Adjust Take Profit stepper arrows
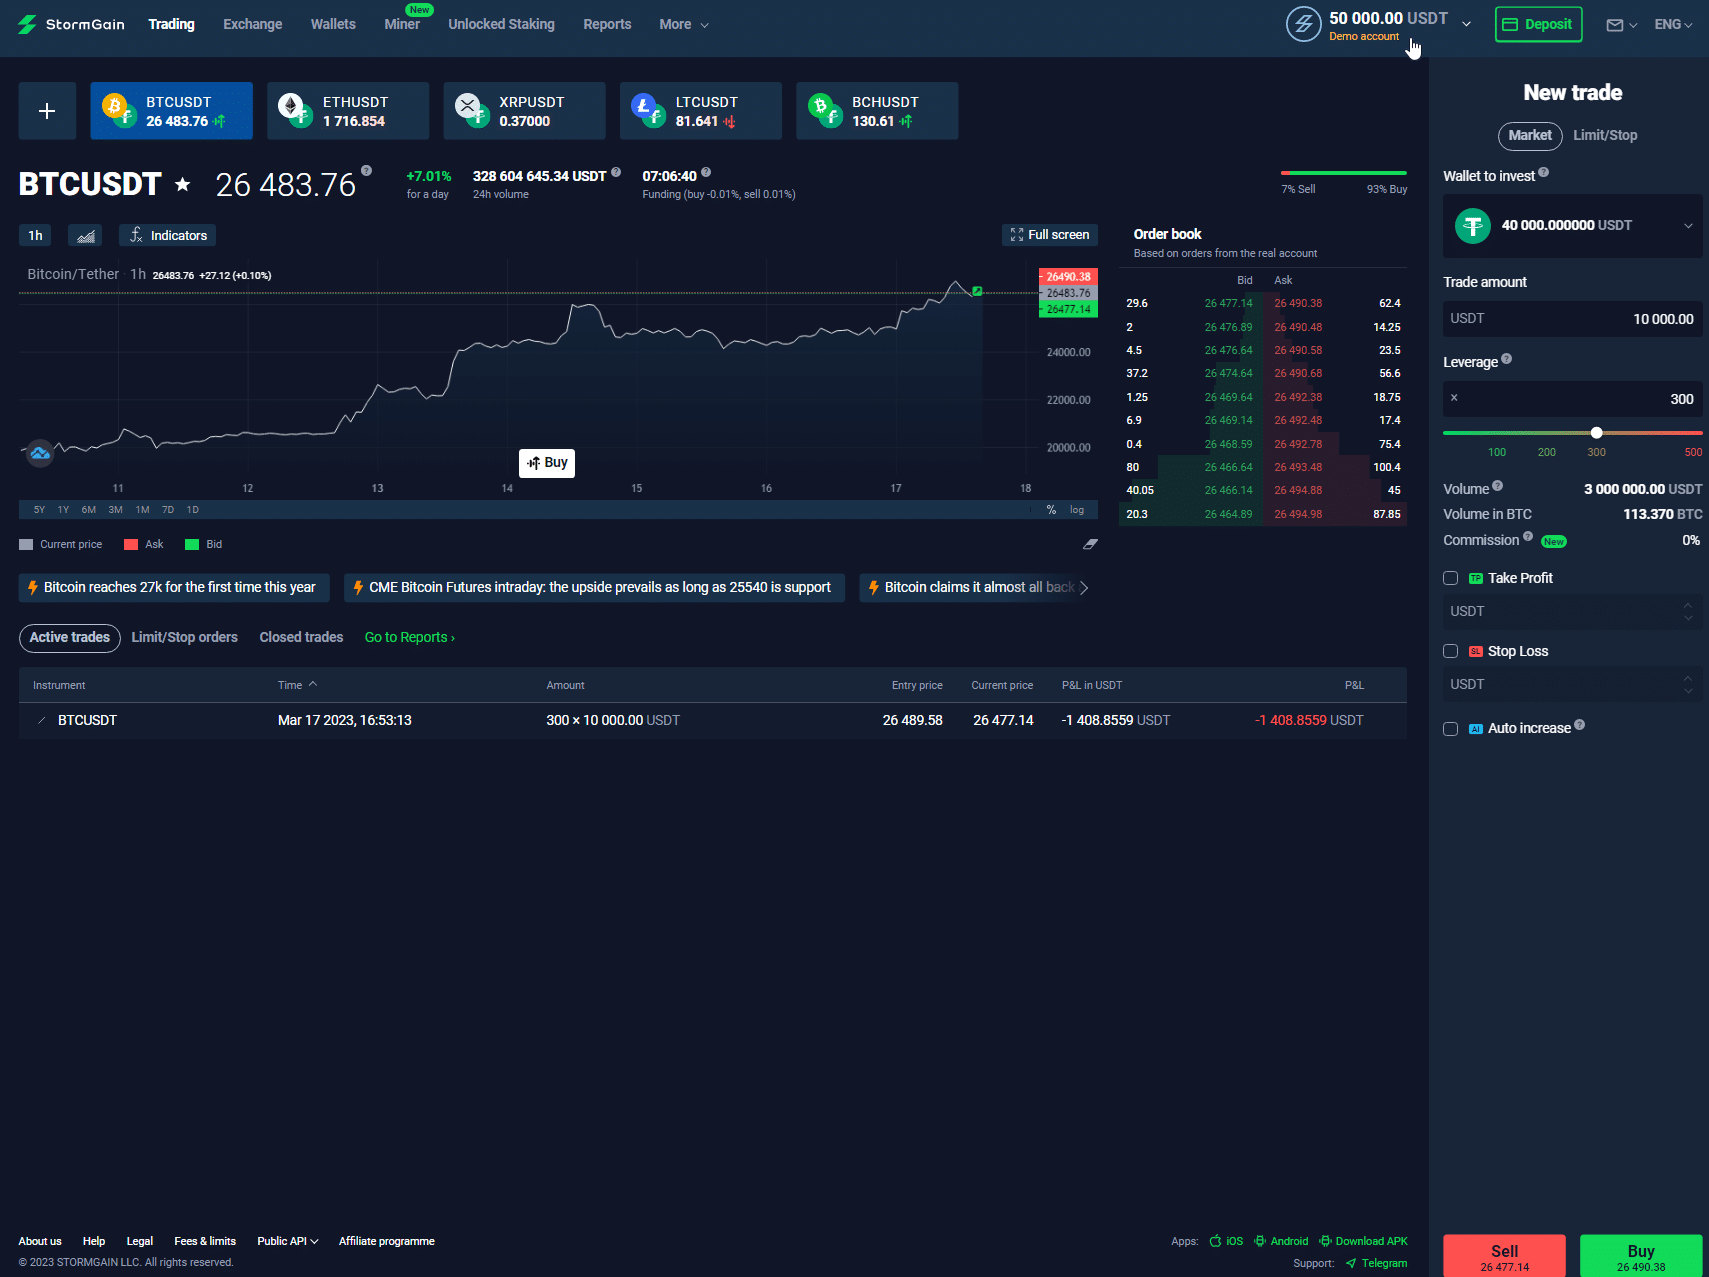 [x=1688, y=611]
